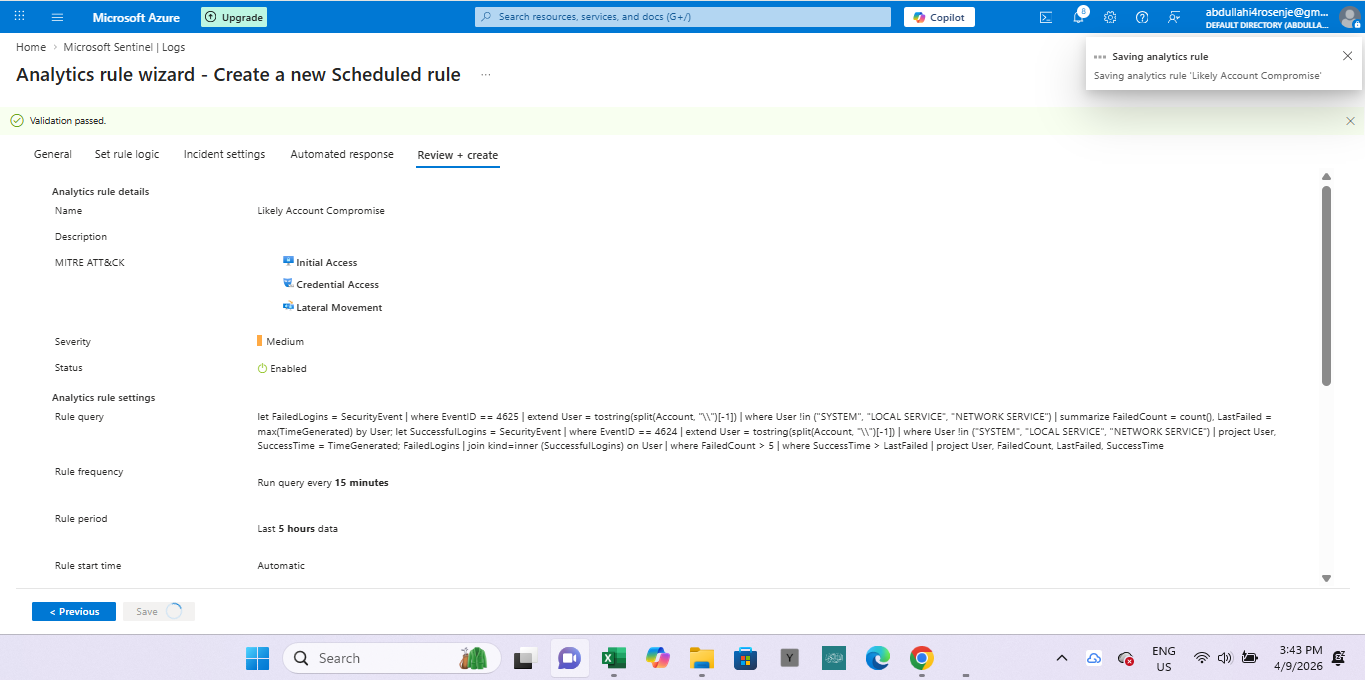Image resolution: width=1365 pixels, height=680 pixels.
Task: Click the Credential Access tactic icon
Action: click(288, 284)
